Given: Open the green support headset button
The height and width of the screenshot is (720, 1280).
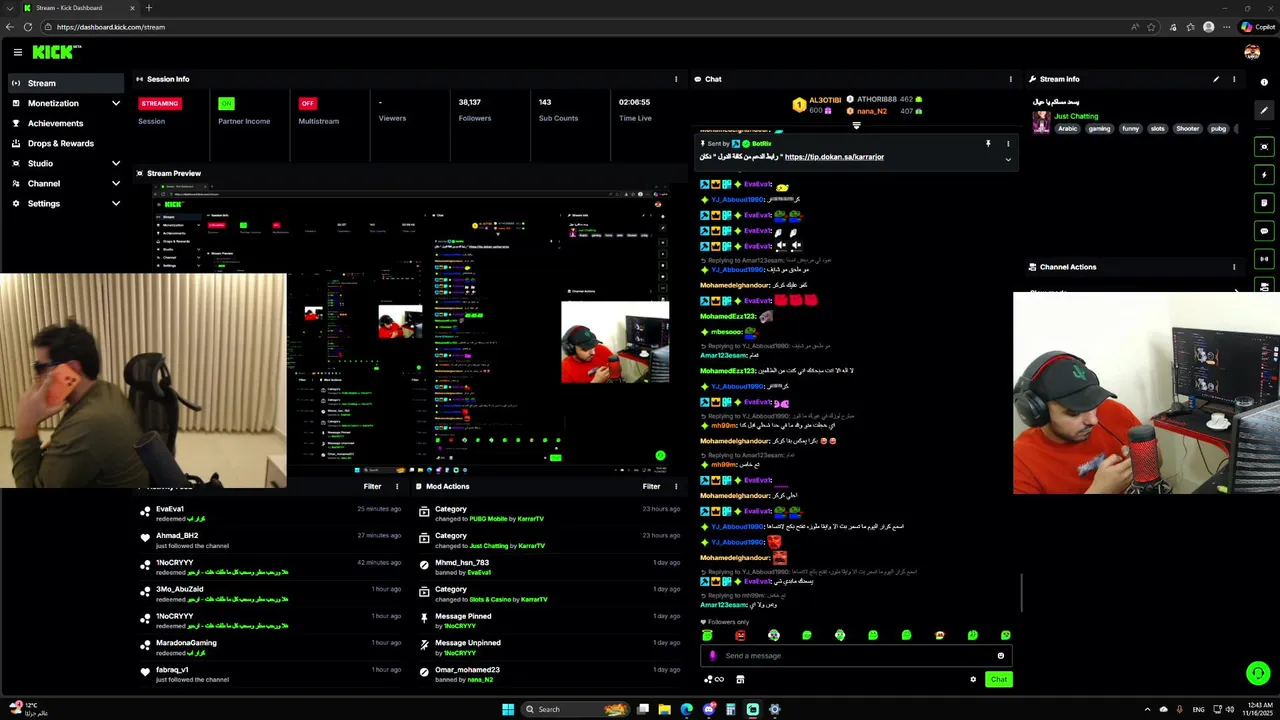Looking at the screenshot, I should pyautogui.click(x=1258, y=673).
